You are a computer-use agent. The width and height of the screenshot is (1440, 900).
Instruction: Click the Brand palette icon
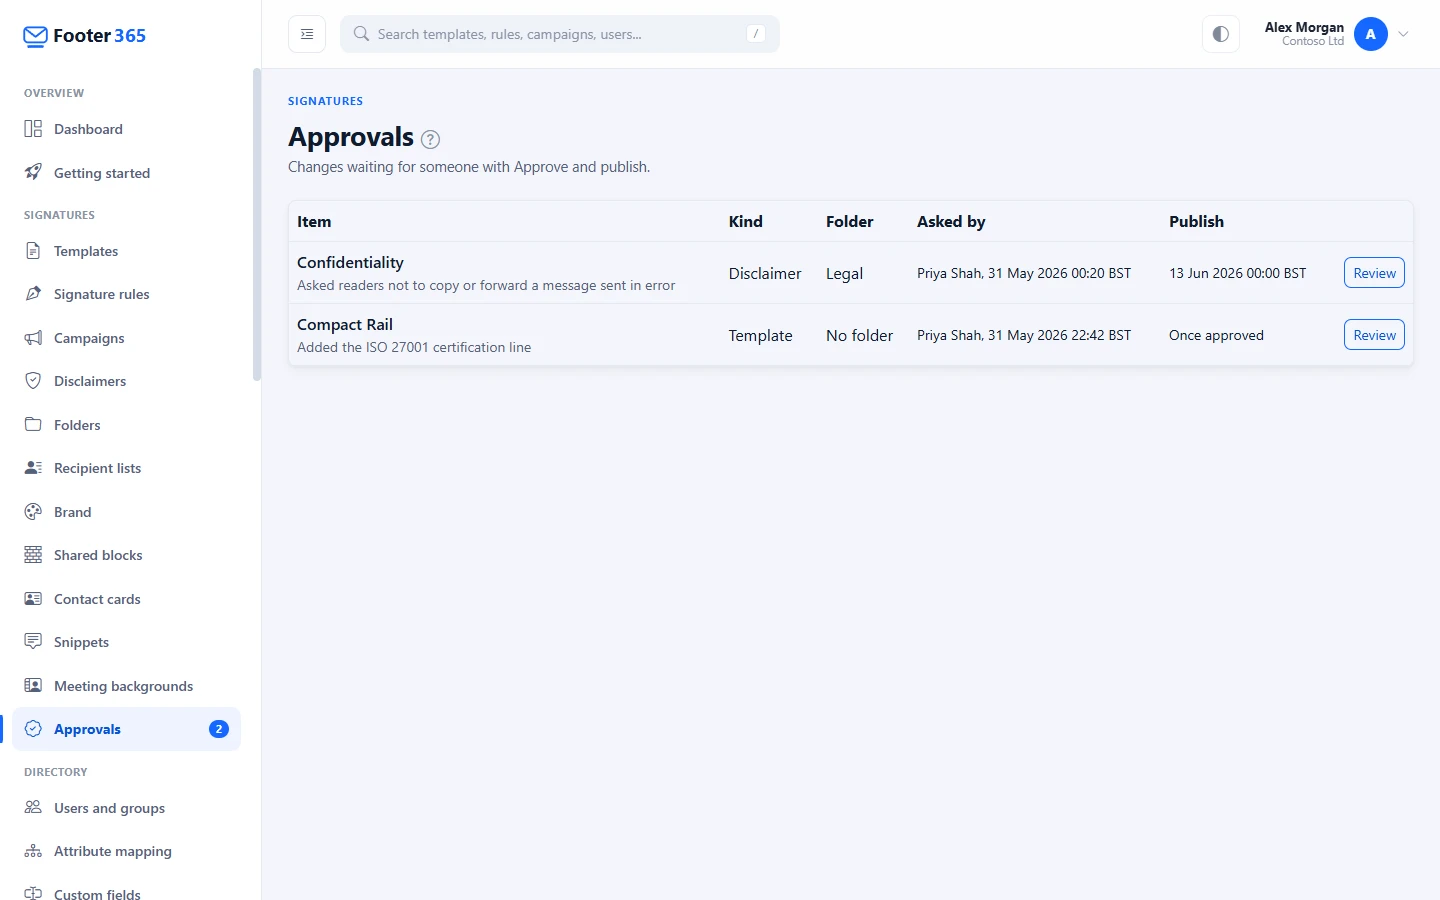(x=33, y=512)
